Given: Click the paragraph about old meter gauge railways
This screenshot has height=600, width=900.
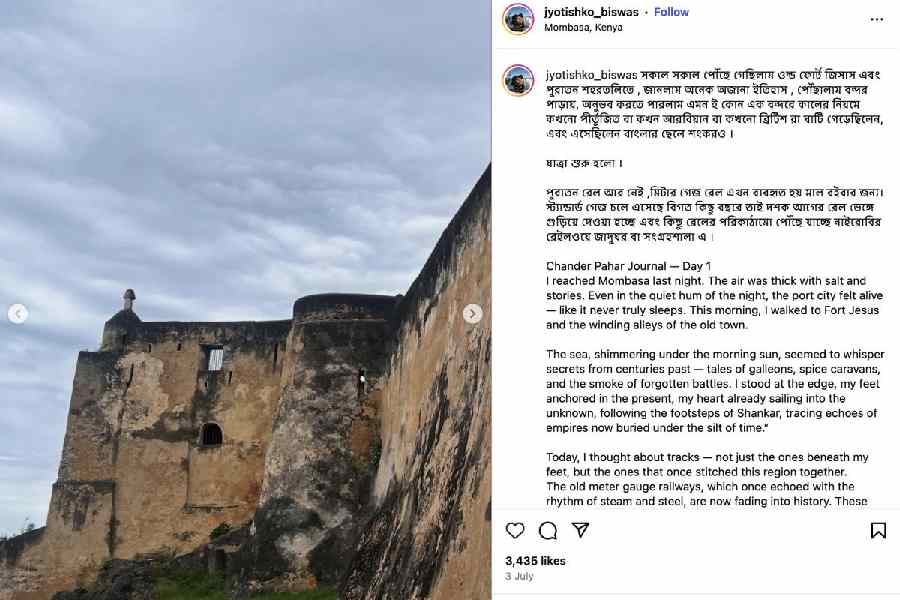Looking at the screenshot, I should [707, 479].
